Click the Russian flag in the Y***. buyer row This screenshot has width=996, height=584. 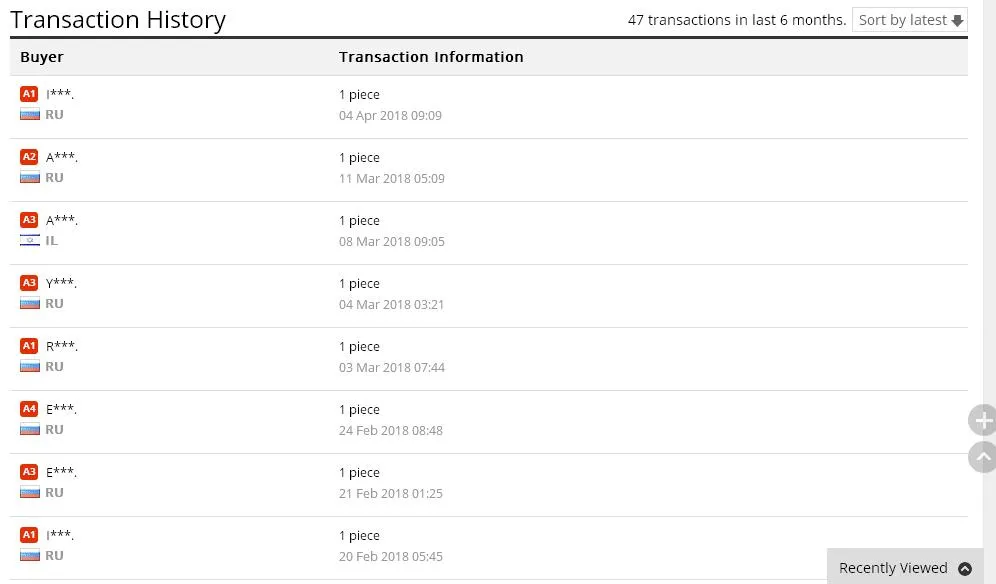tap(30, 303)
